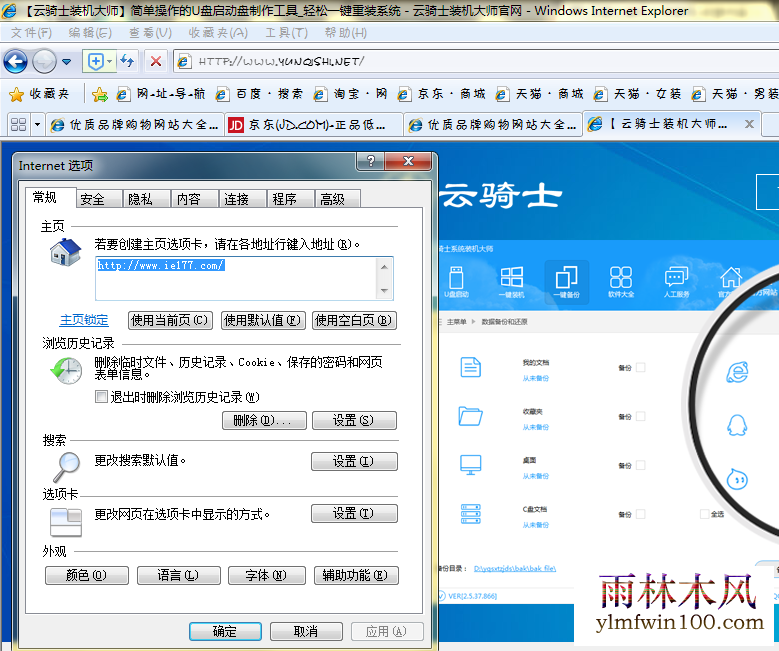This screenshot has height=651, width=779.
Task: Open the 天猫·商城 favorites link
Action: 539,94
